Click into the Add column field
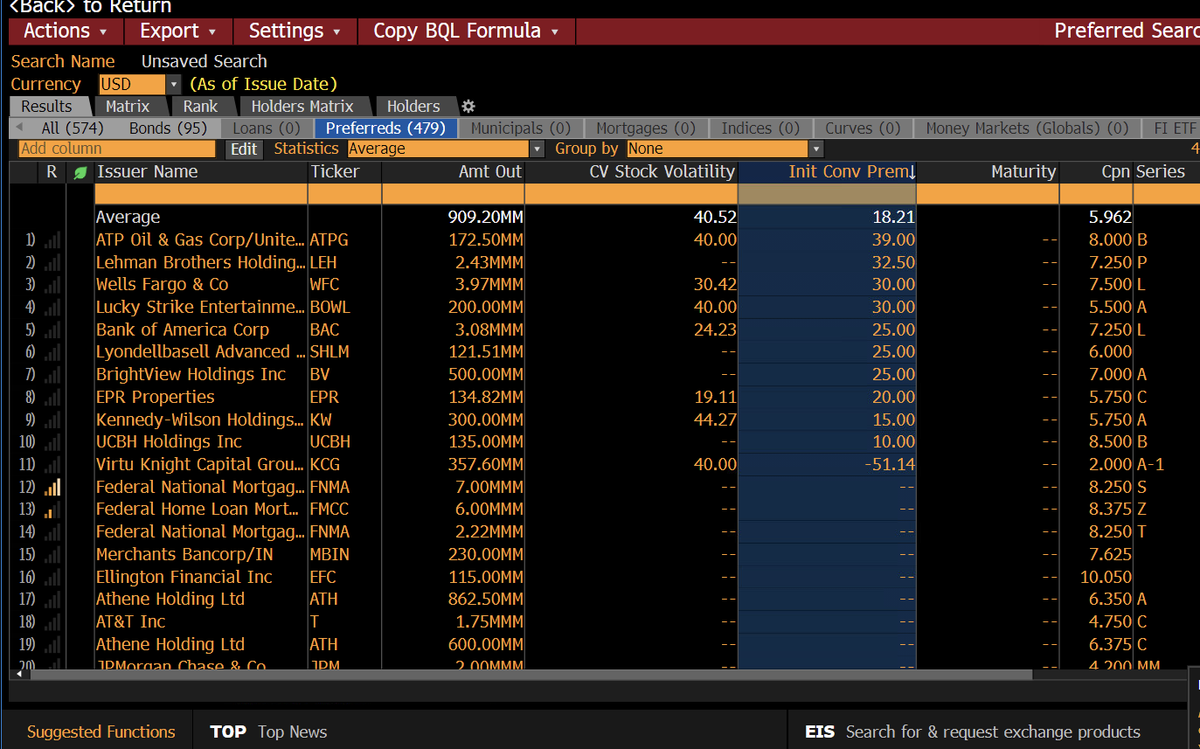The image size is (1200, 749). pyautogui.click(x=117, y=148)
